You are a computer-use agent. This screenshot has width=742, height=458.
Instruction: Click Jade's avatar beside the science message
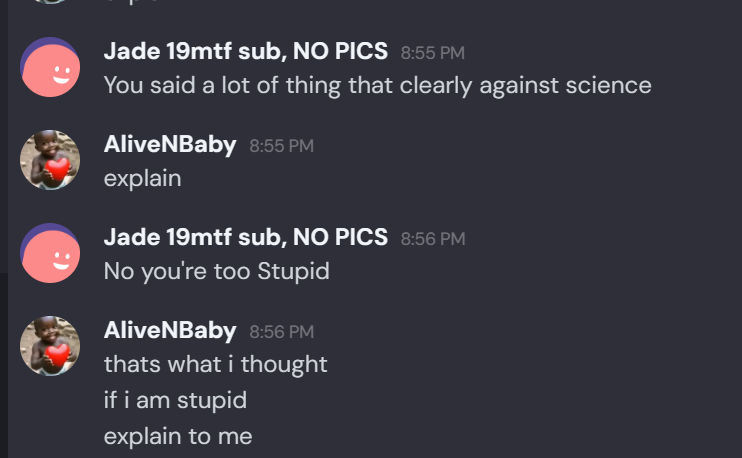(x=50, y=67)
